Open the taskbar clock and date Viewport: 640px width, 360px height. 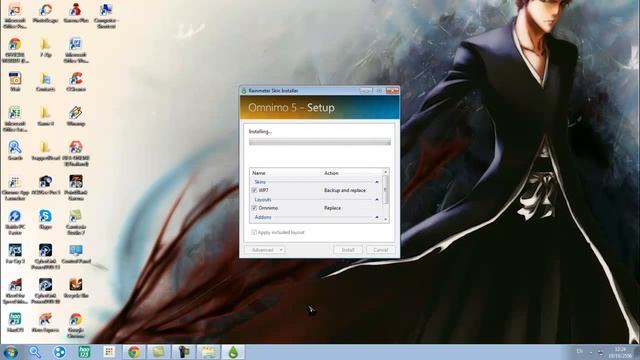pyautogui.click(x=620, y=352)
